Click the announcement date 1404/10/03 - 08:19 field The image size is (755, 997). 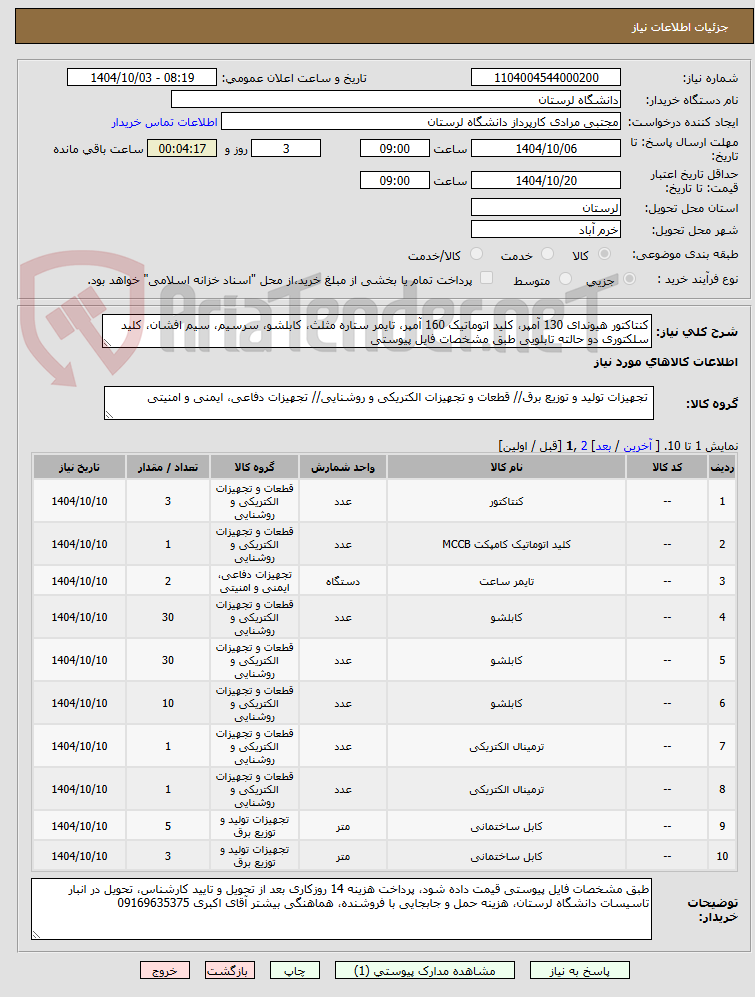[x=142, y=78]
